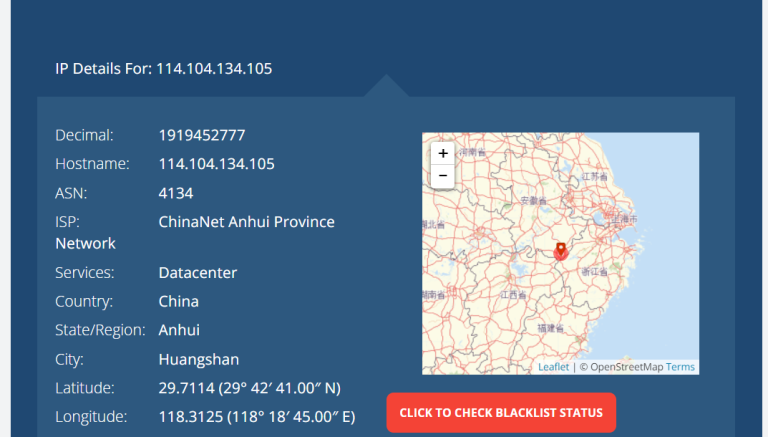Click the Network label under ISP
The height and width of the screenshot is (437, 768).
86,243
